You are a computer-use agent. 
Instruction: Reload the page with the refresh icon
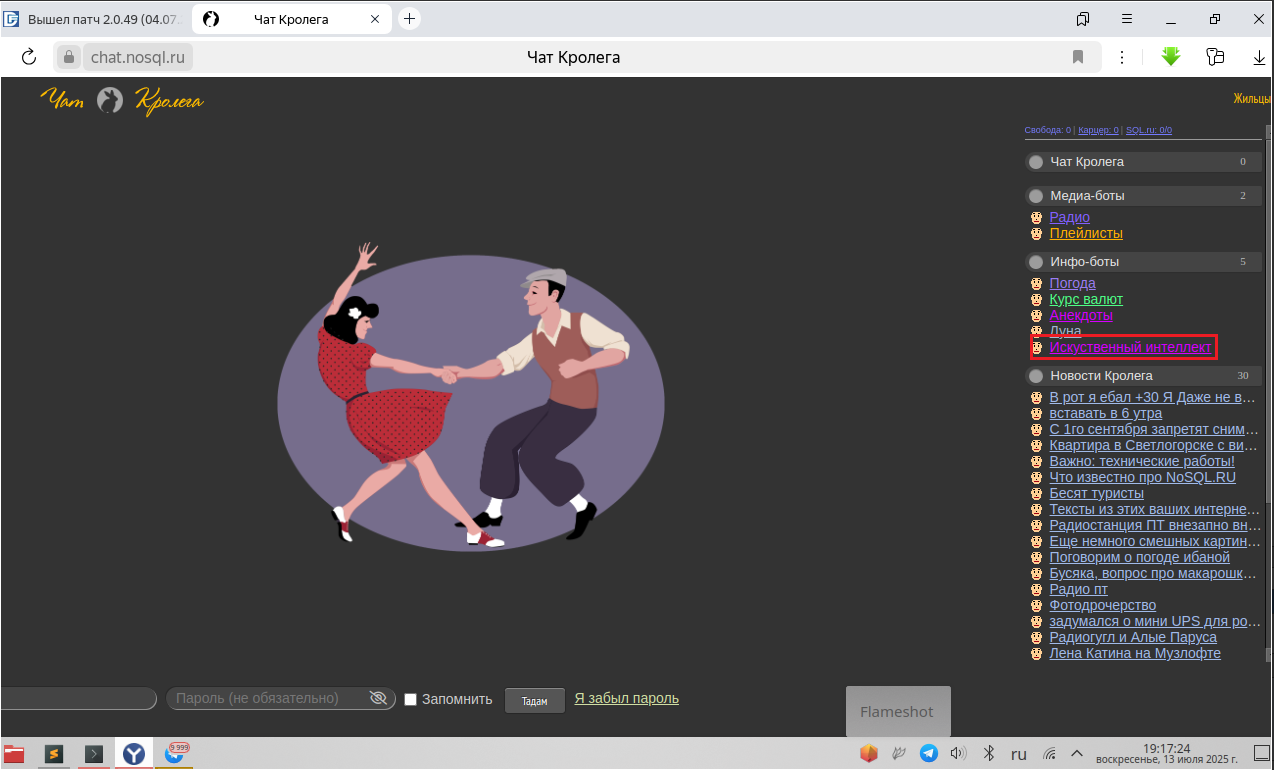click(x=29, y=57)
